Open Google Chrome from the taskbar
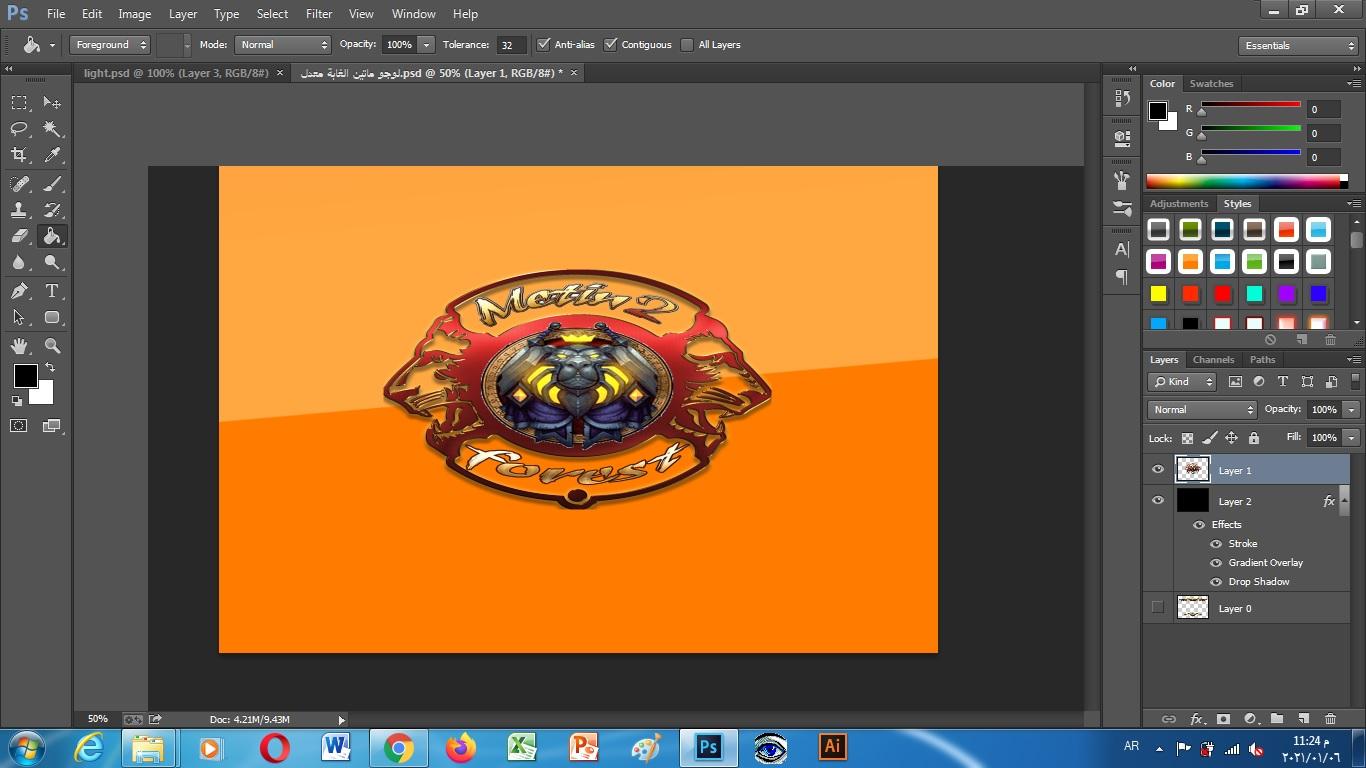This screenshot has height=768, width=1366. coord(398,748)
